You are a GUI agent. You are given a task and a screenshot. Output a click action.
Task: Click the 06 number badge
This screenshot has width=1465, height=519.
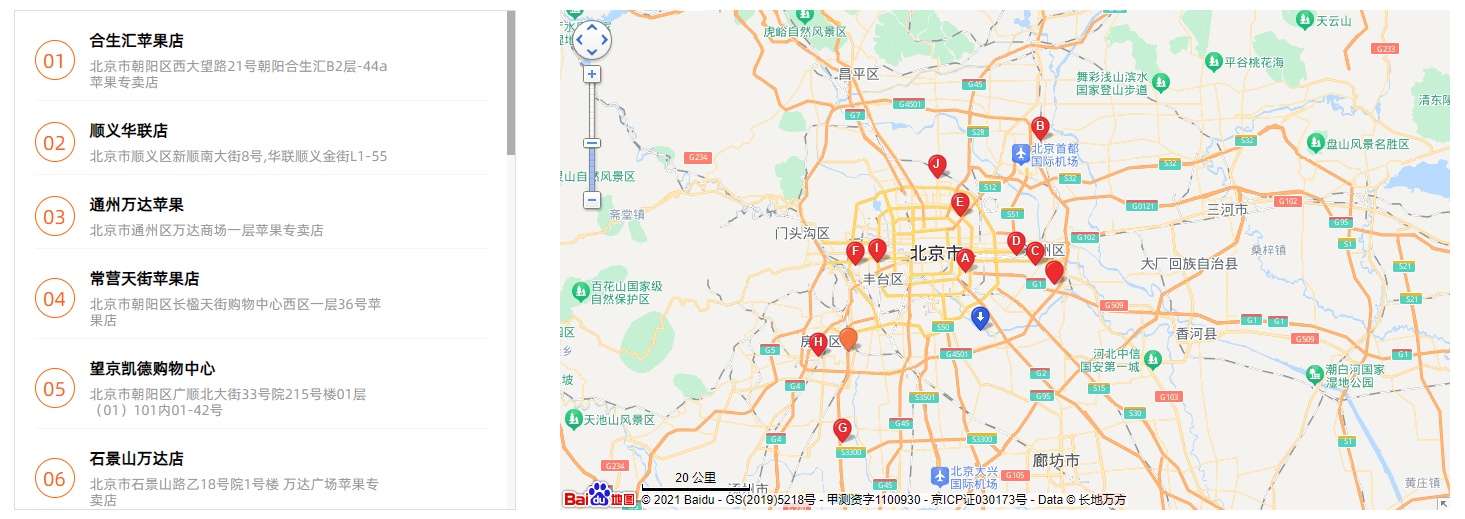click(x=54, y=479)
